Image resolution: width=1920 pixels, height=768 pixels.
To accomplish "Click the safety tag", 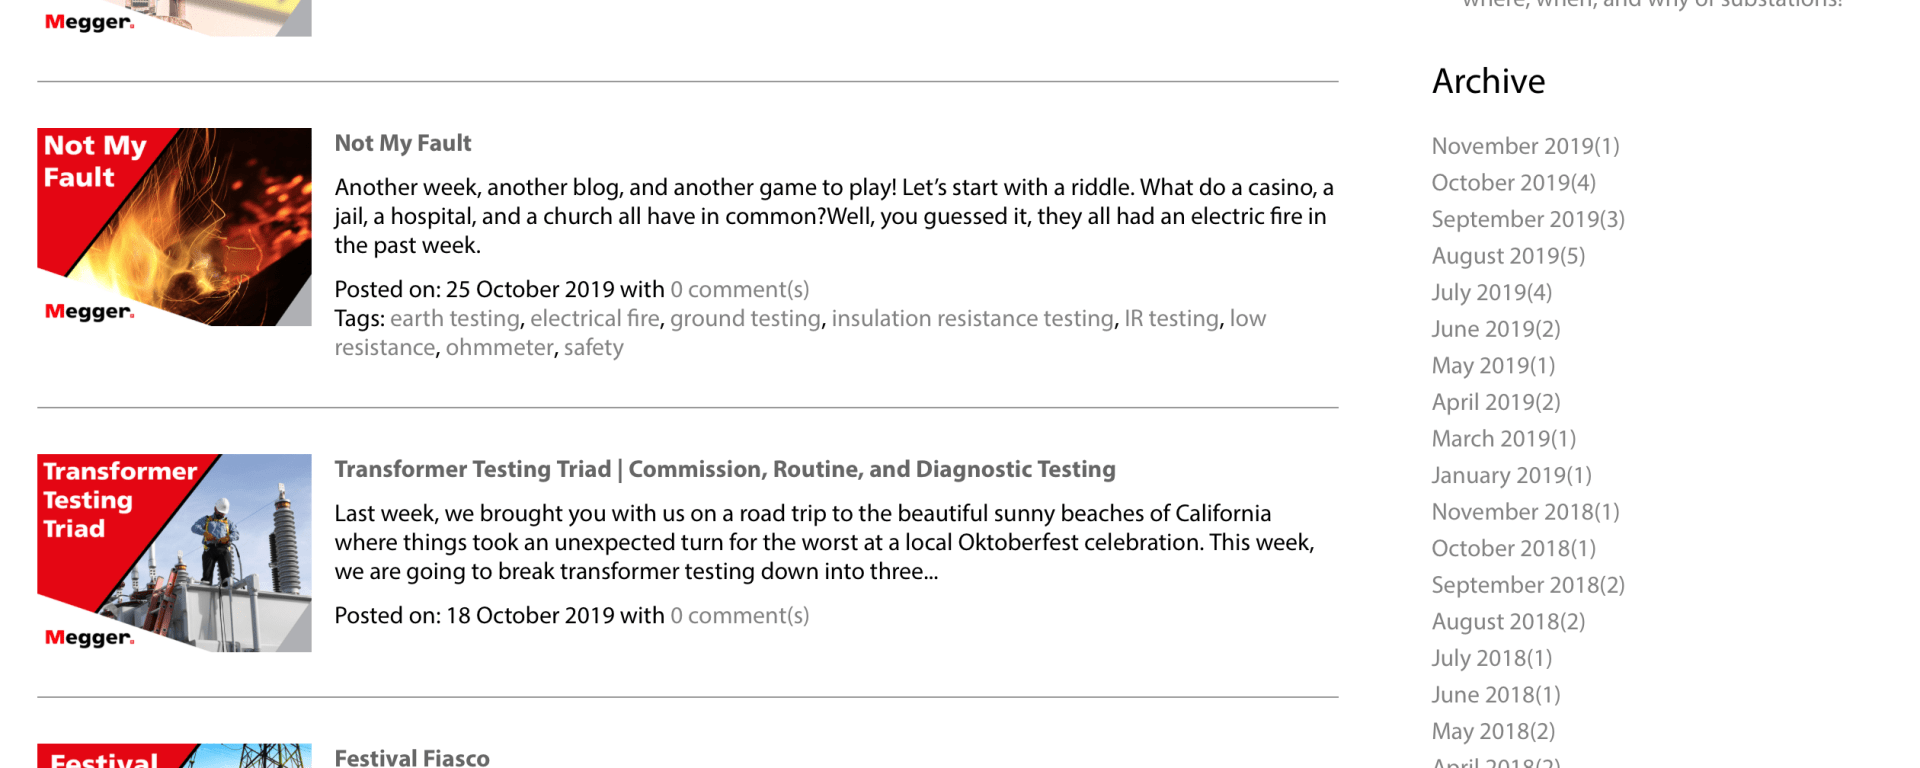I will coord(593,347).
